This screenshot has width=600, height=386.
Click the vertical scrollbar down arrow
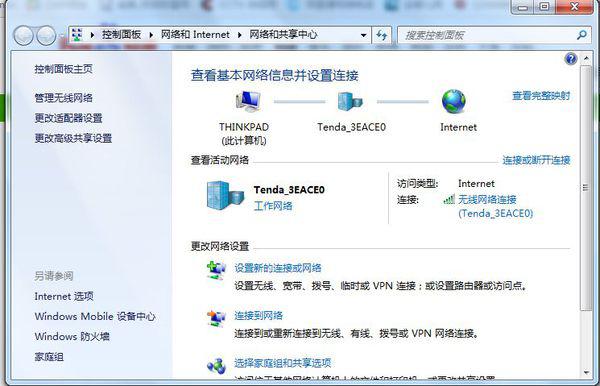tap(586, 373)
